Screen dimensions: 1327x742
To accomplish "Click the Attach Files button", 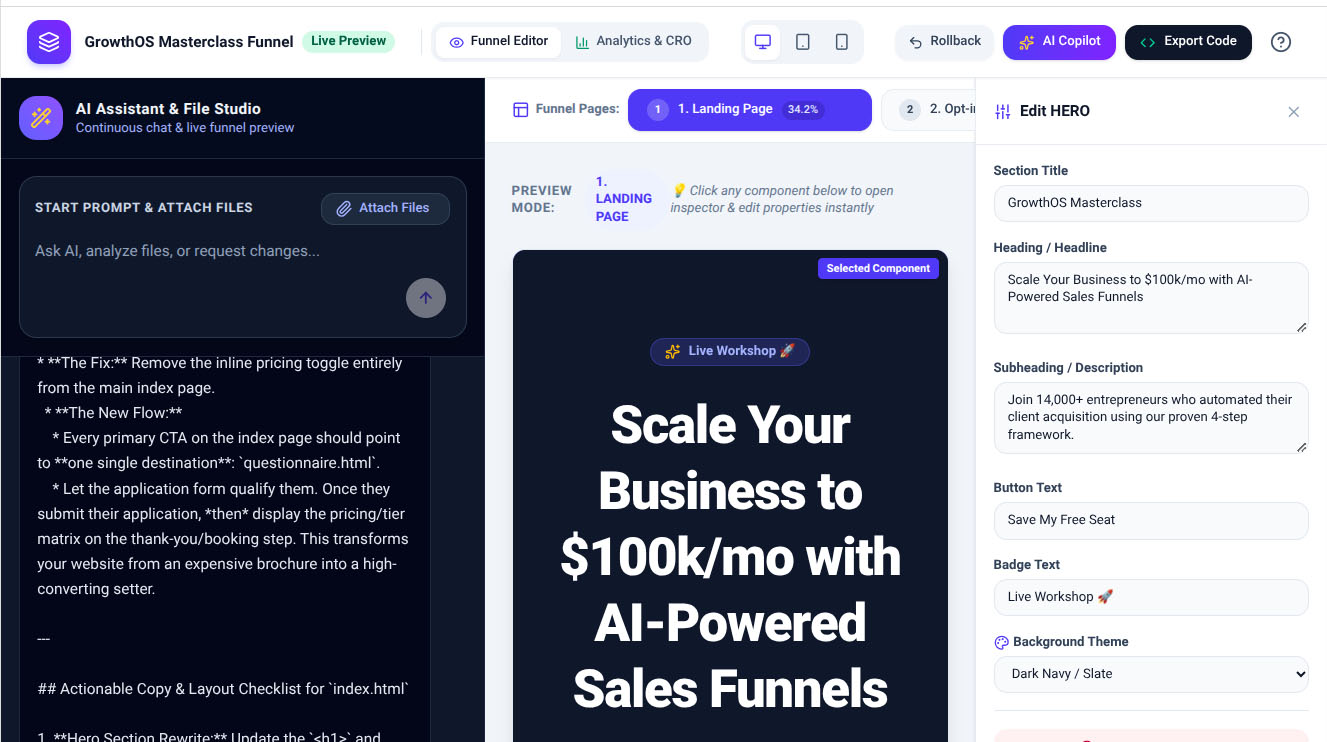I will tap(385, 208).
